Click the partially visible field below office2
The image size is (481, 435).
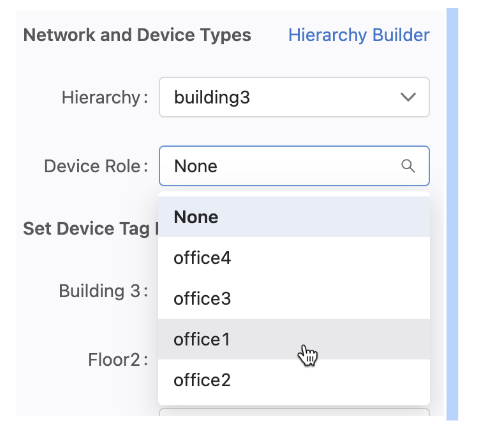(294, 412)
